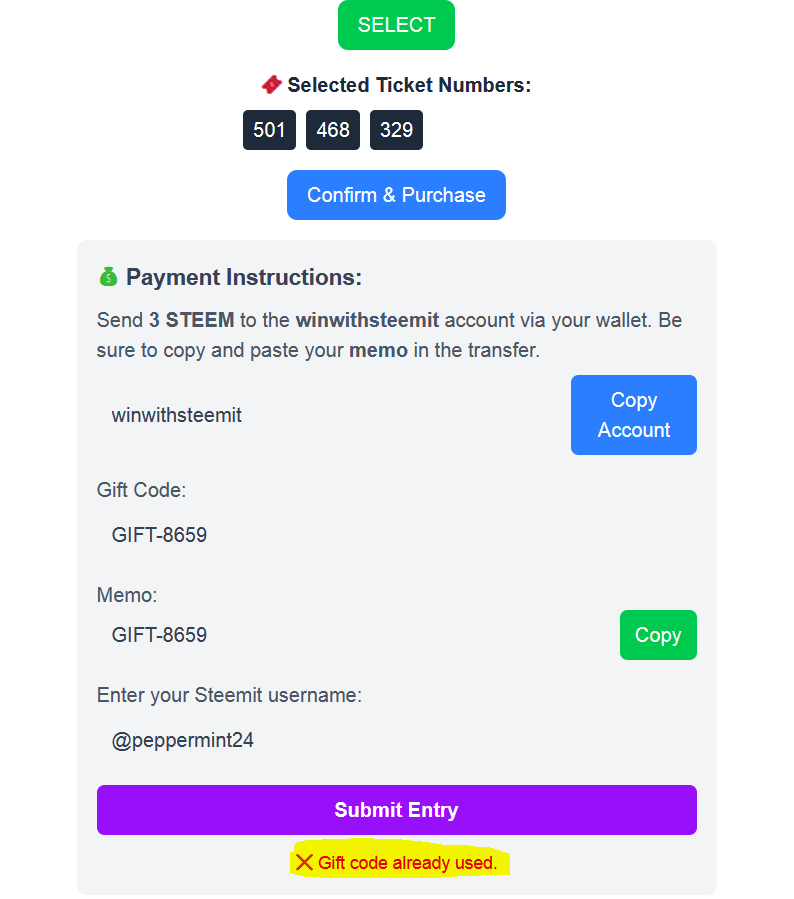Click the green SELECT button
This screenshot has width=794, height=899.
396,25
